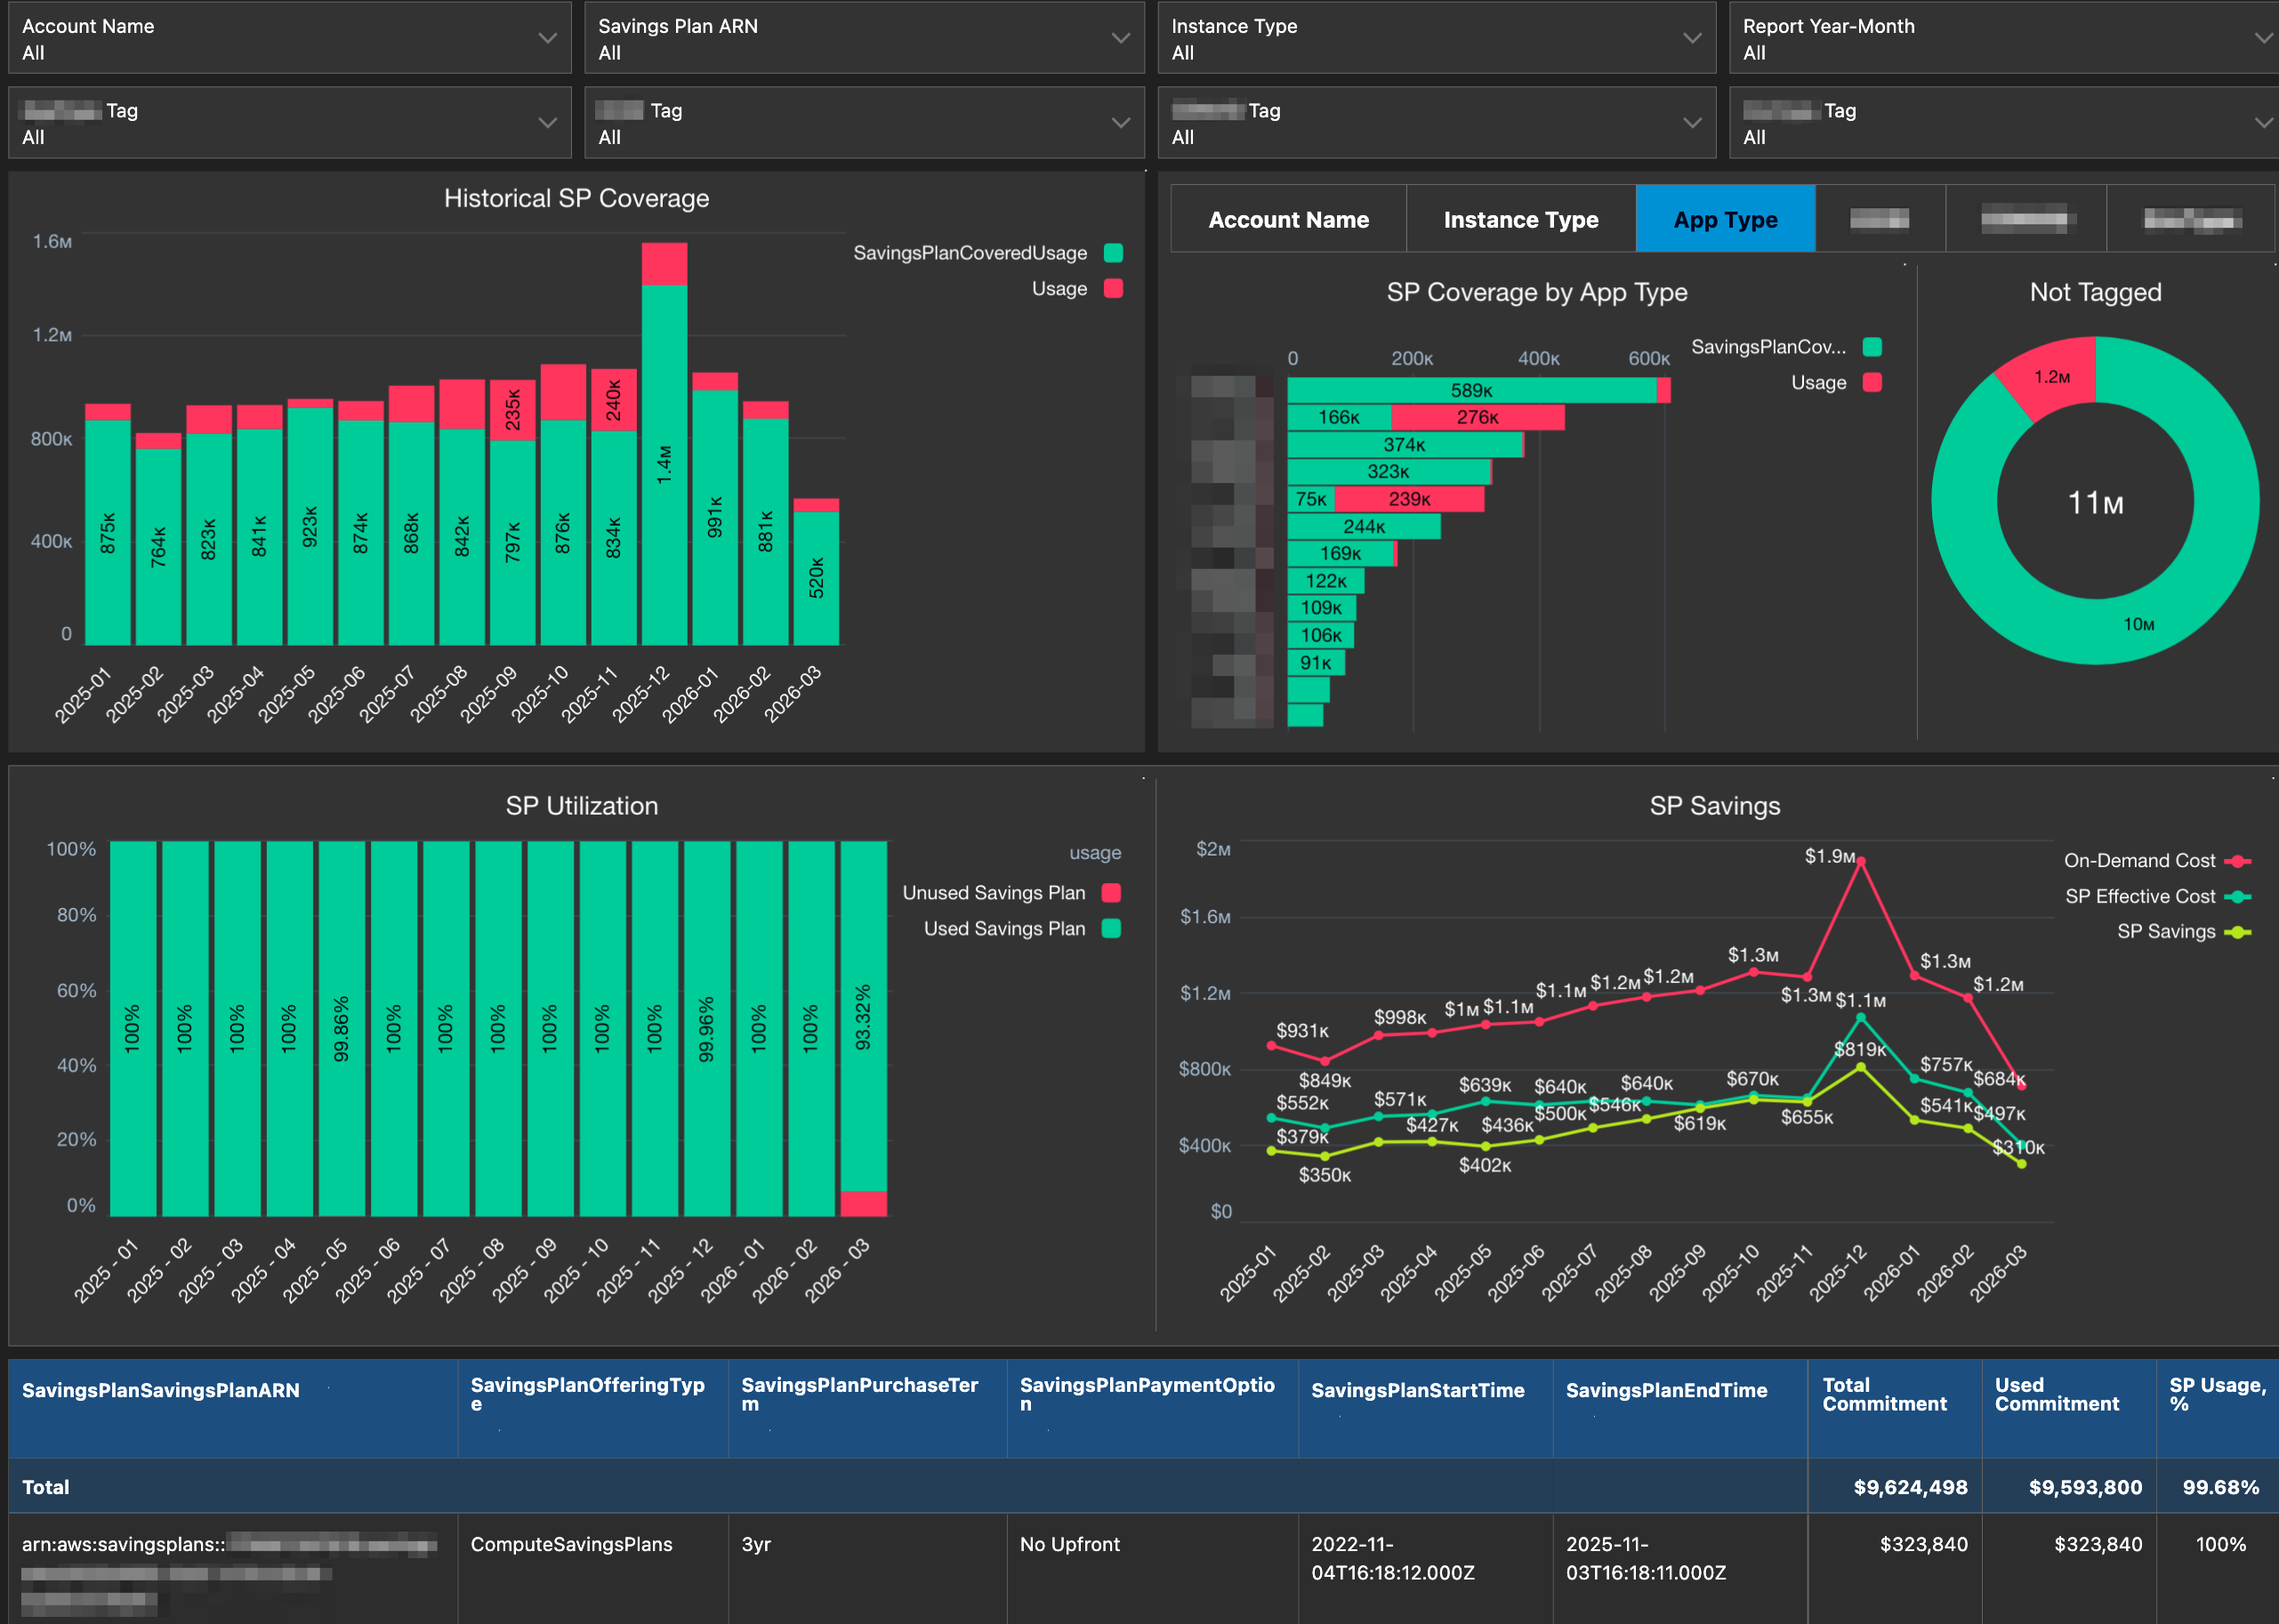Open the Tag filter below Instance Type
The image size is (2279, 1624).
coord(1436,123)
